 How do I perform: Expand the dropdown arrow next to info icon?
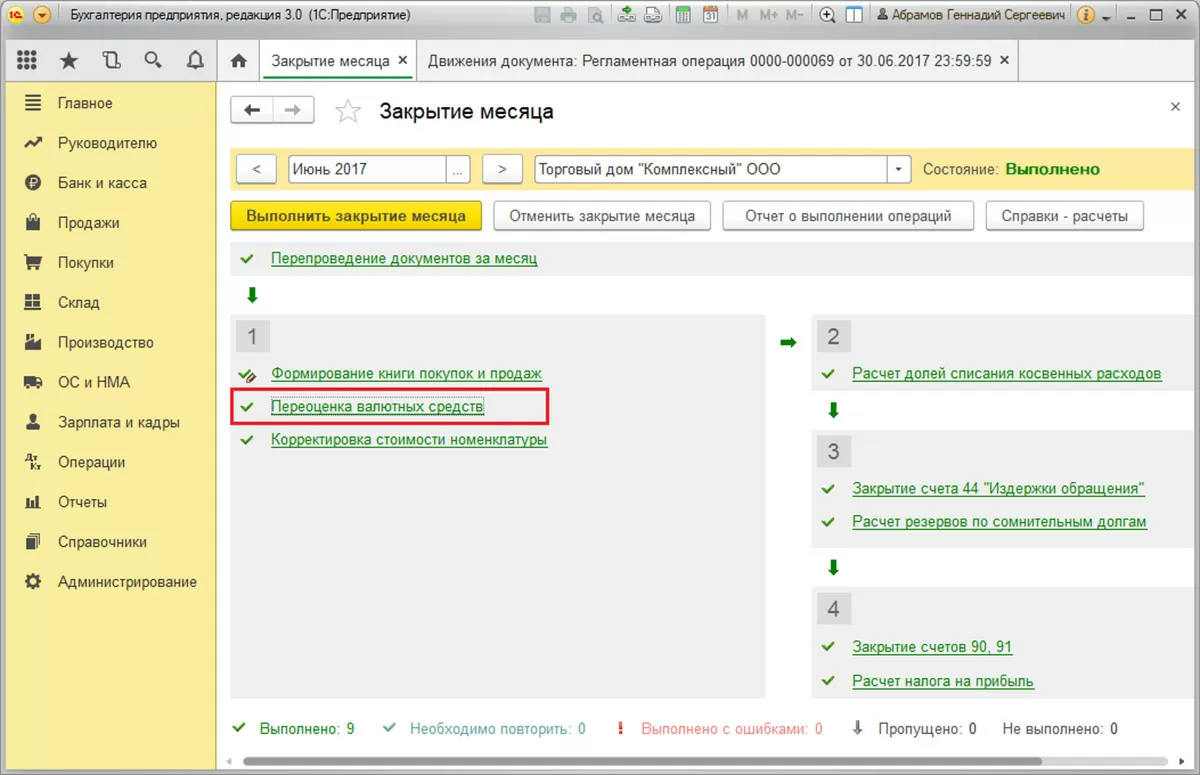[x=1105, y=17]
